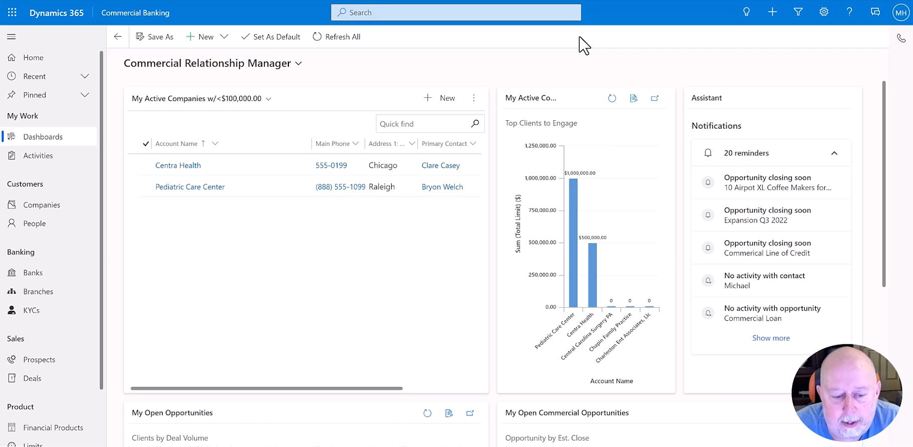Open the help question mark icon
913x447 pixels.
point(850,12)
